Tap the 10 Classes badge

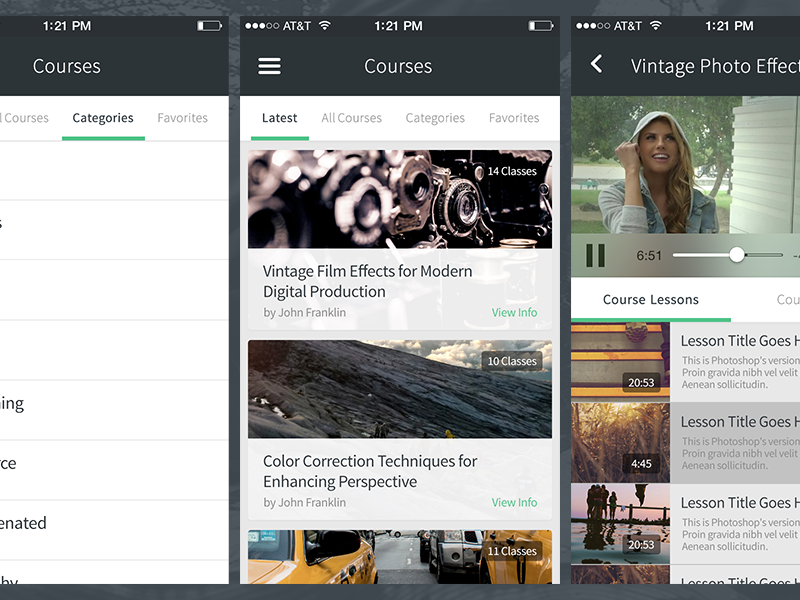(512, 361)
